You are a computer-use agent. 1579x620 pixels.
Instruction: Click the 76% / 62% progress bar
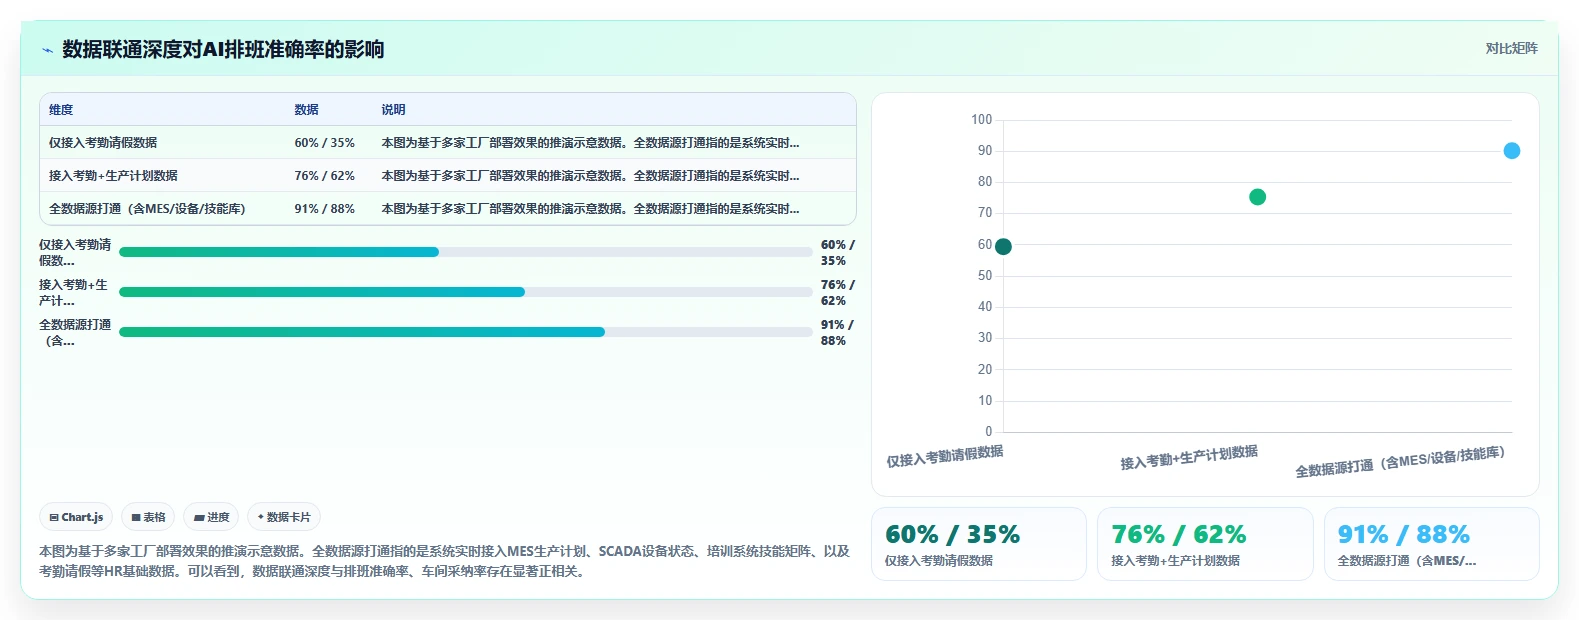tap(465, 292)
